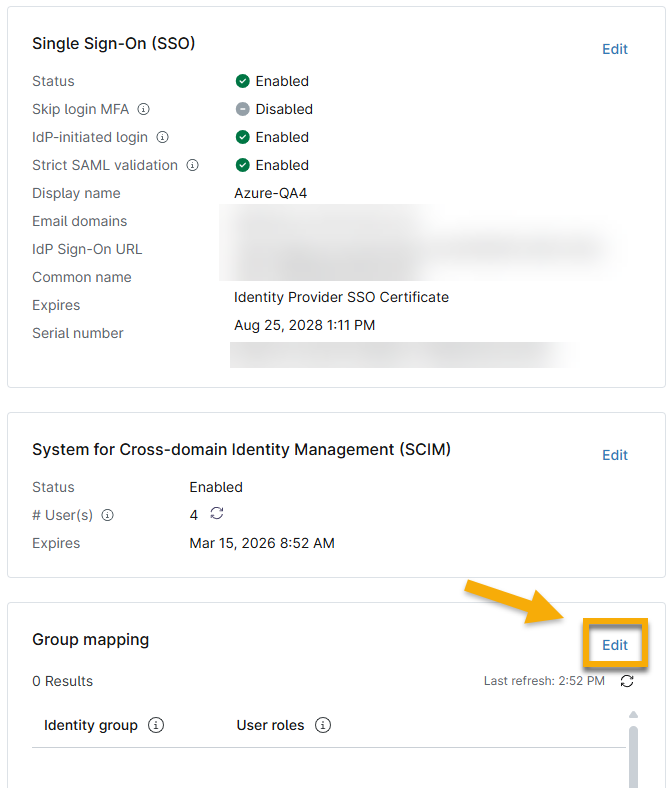Click Enabled check icon for IdP-initiated login
Viewport: 671px width, 788px height.
tap(242, 137)
